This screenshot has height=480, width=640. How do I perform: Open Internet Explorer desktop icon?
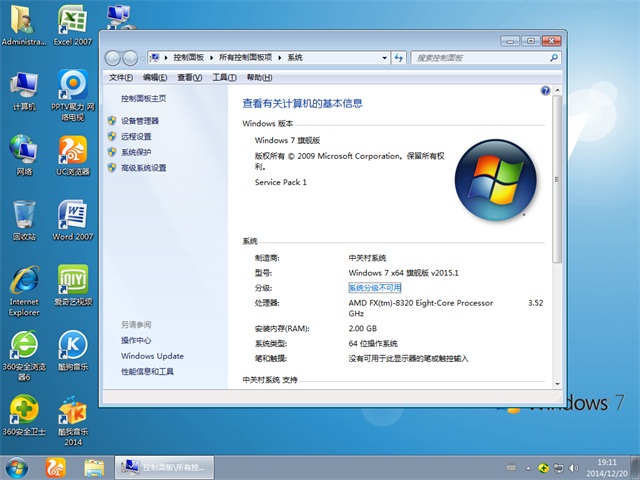24,291
